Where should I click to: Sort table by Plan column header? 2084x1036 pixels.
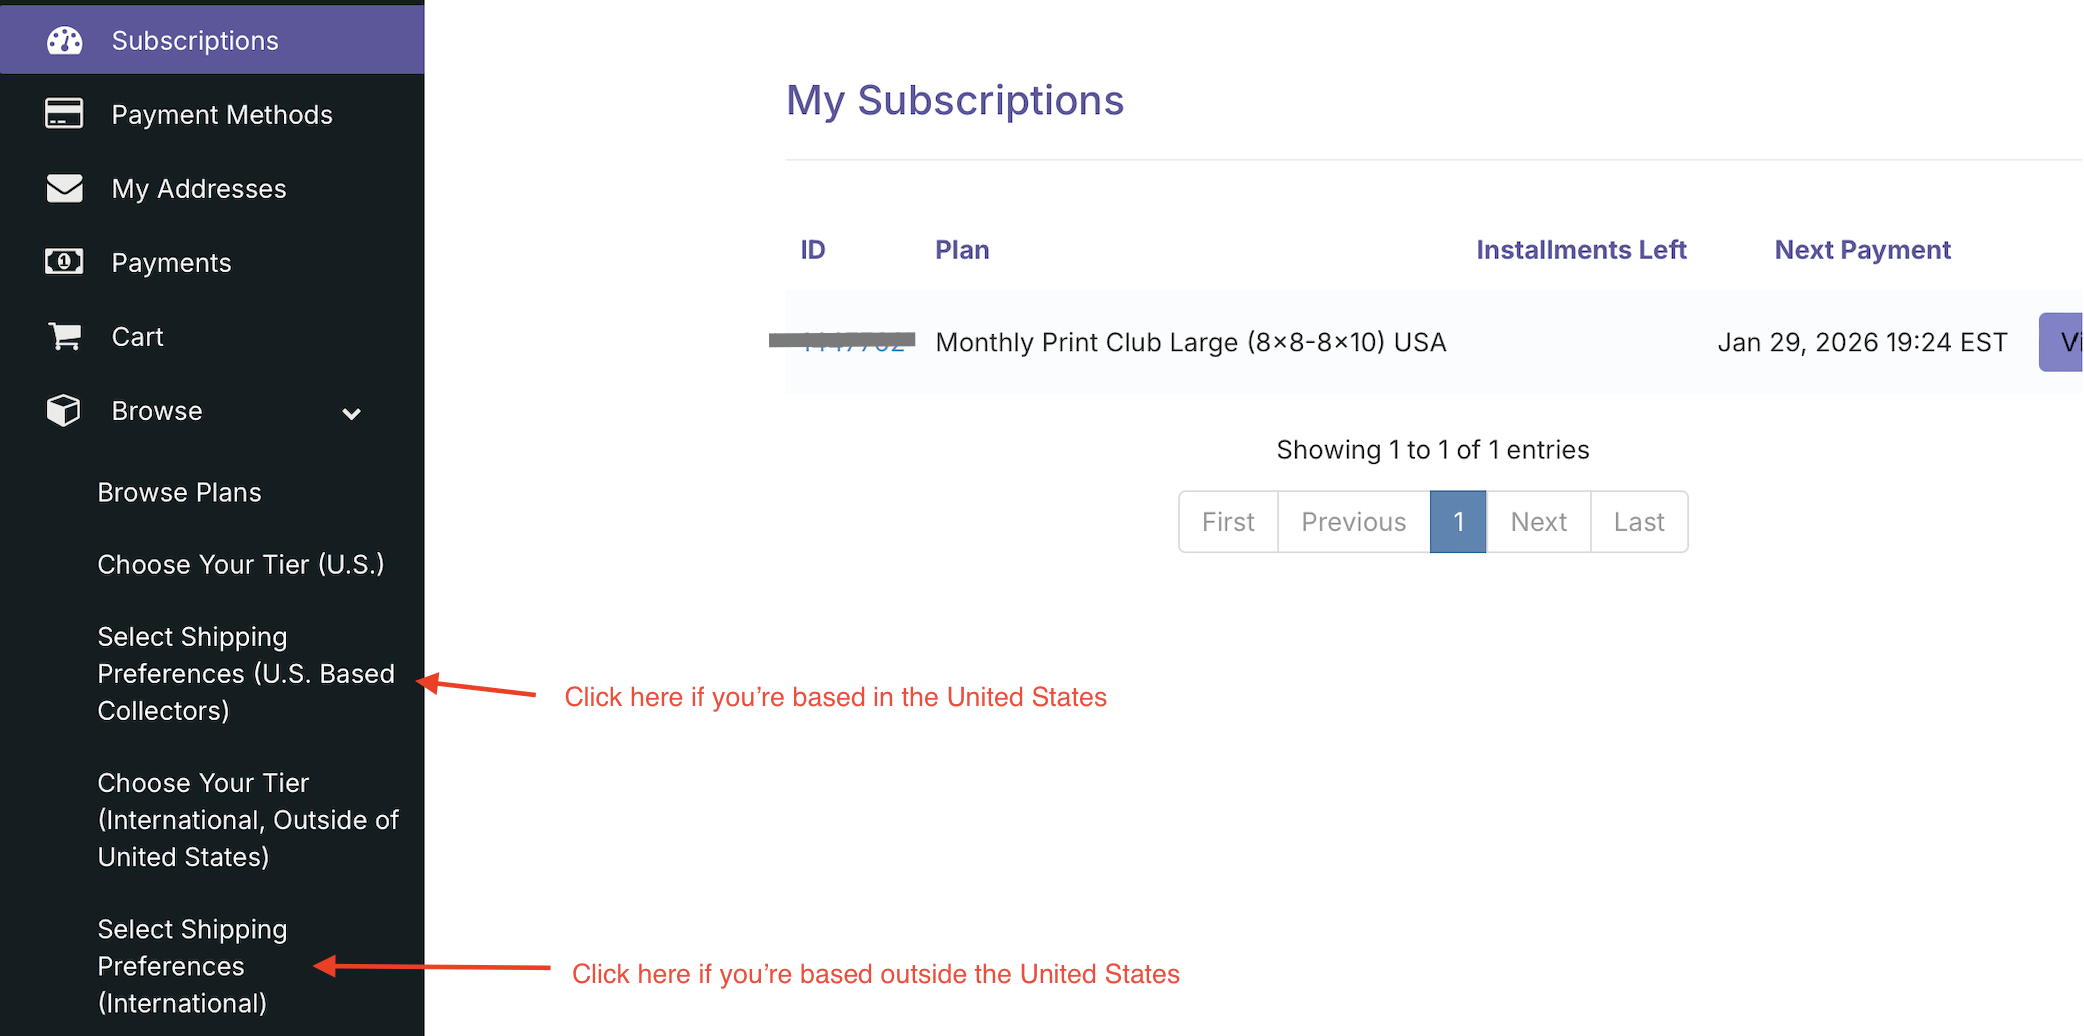962,250
